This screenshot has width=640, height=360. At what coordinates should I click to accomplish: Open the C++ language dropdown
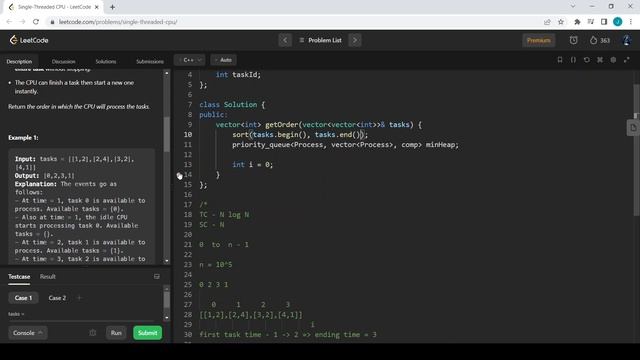pos(190,60)
